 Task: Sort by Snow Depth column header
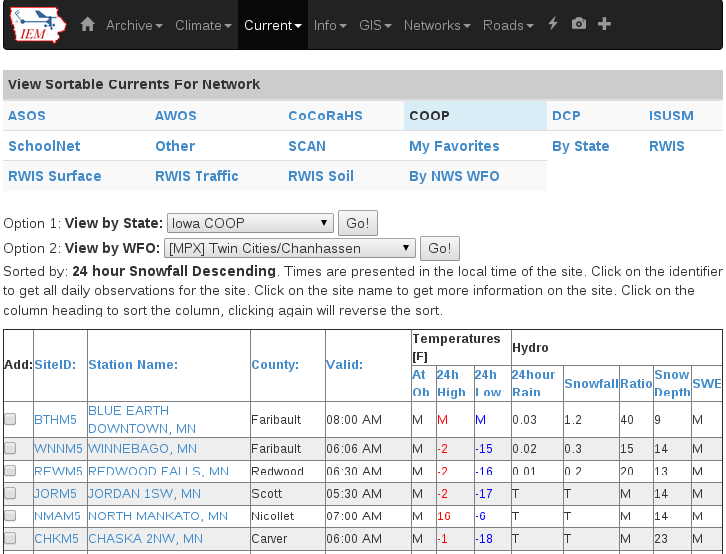(672, 383)
